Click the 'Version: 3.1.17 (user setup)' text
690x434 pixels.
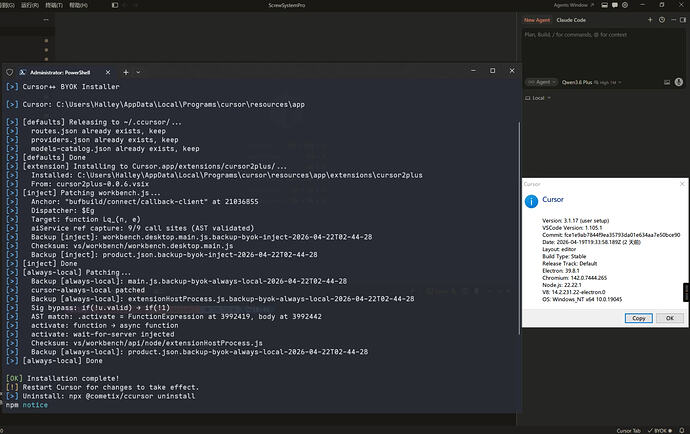click(x=575, y=221)
